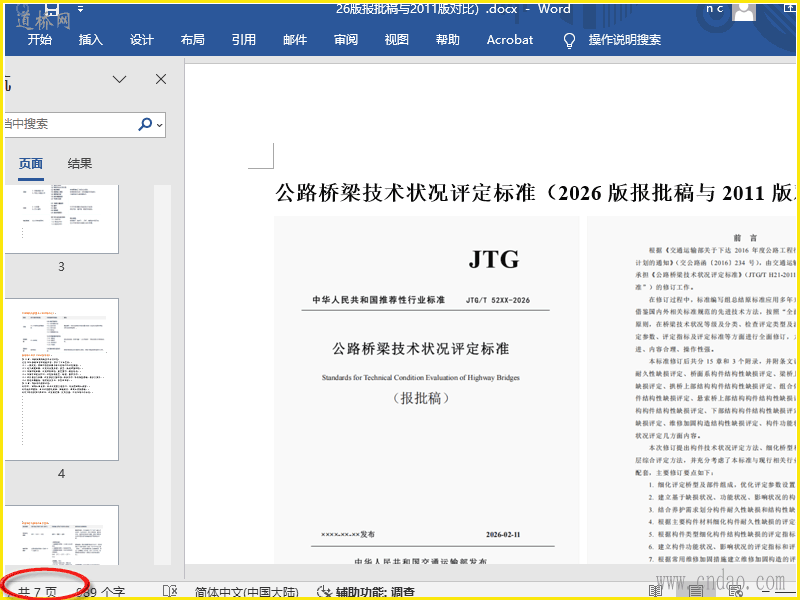Screen dimensions: 800x600
Task: Open the accessibility checker in status bar
Action: (366, 592)
